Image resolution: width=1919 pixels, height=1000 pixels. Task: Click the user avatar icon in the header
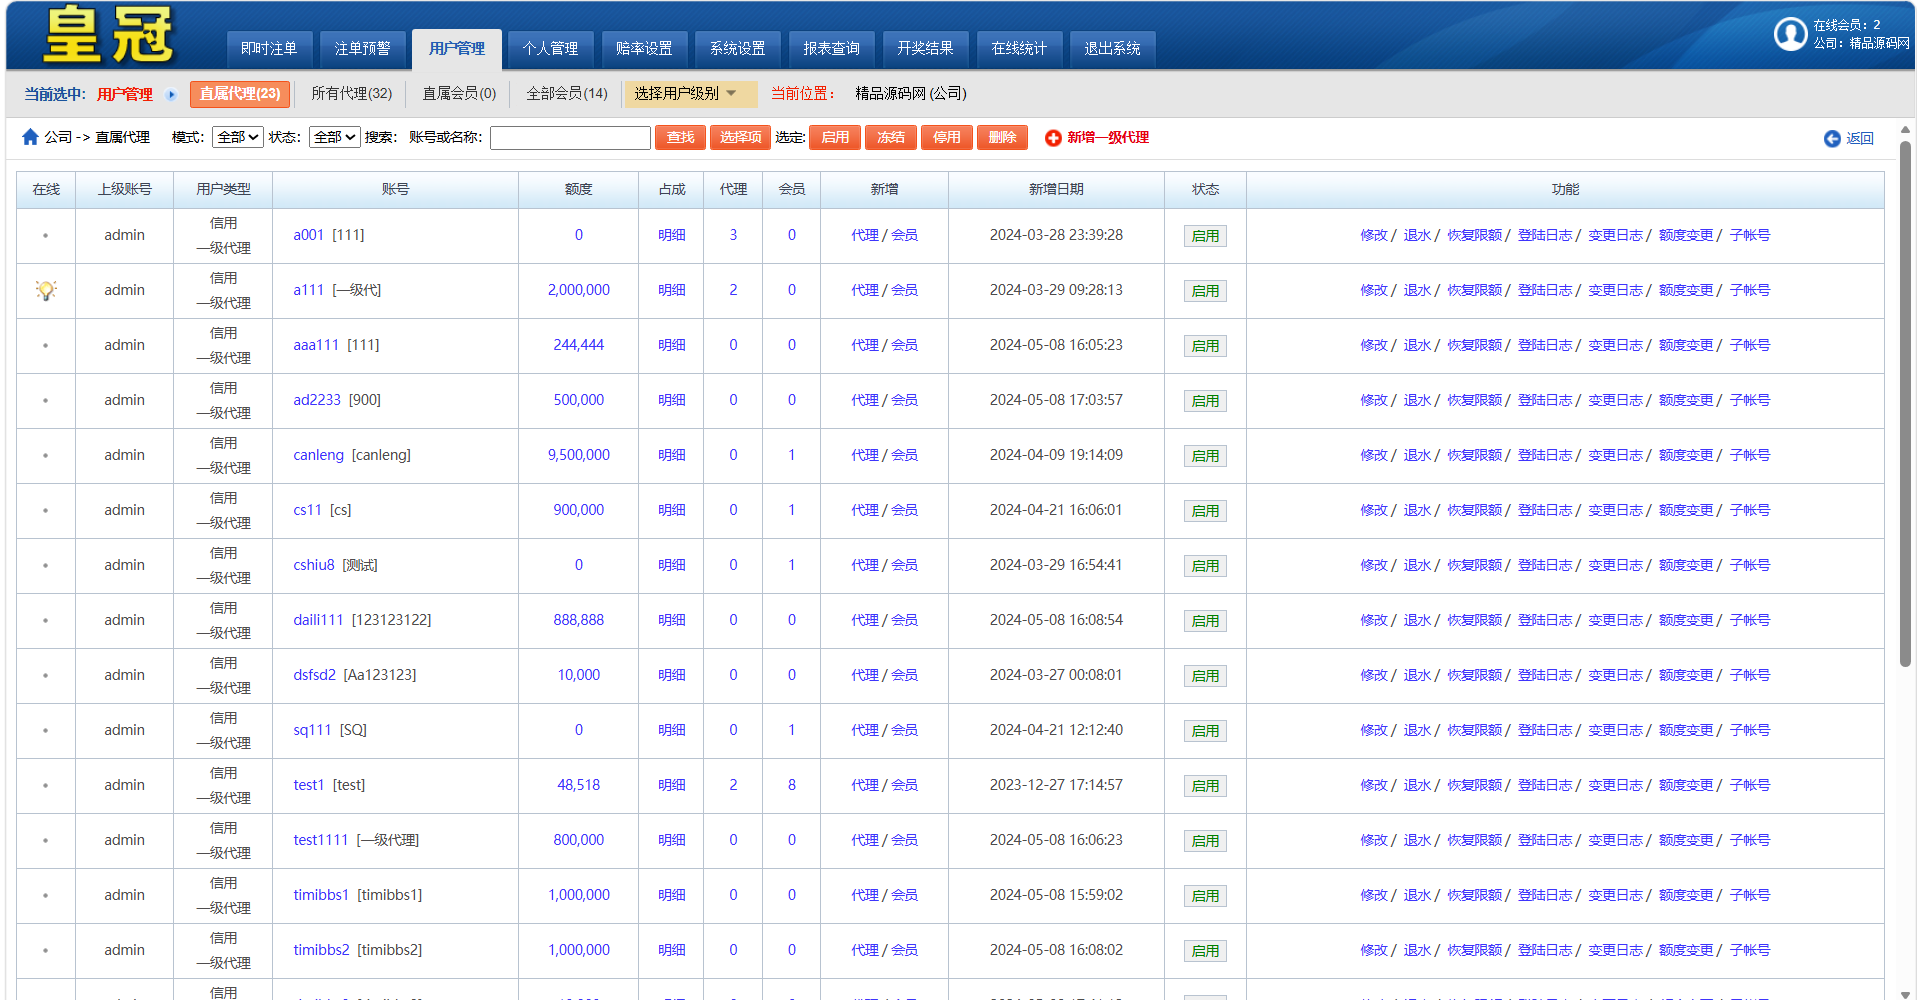click(x=1789, y=34)
